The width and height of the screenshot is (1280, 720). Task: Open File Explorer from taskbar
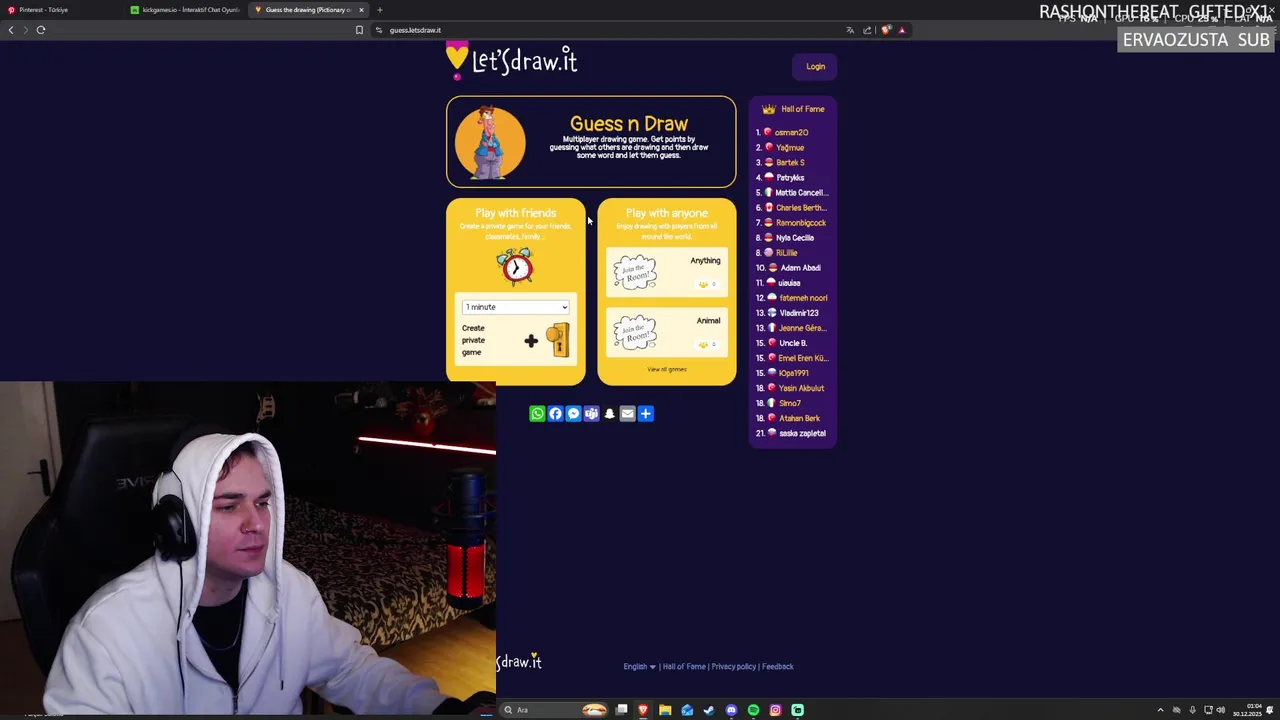[x=665, y=710]
